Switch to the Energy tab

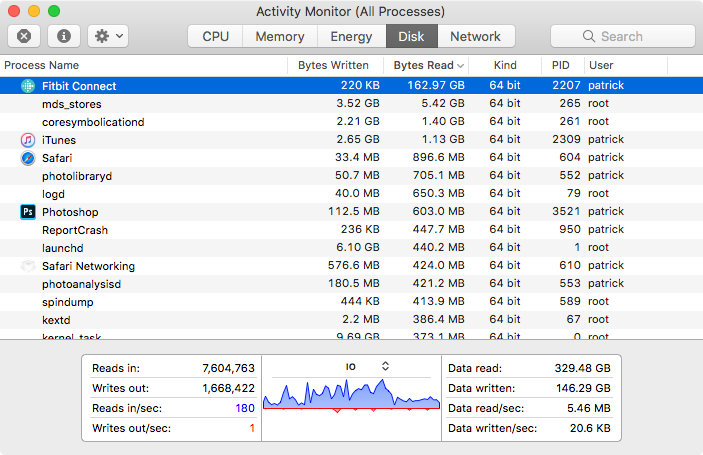352,36
